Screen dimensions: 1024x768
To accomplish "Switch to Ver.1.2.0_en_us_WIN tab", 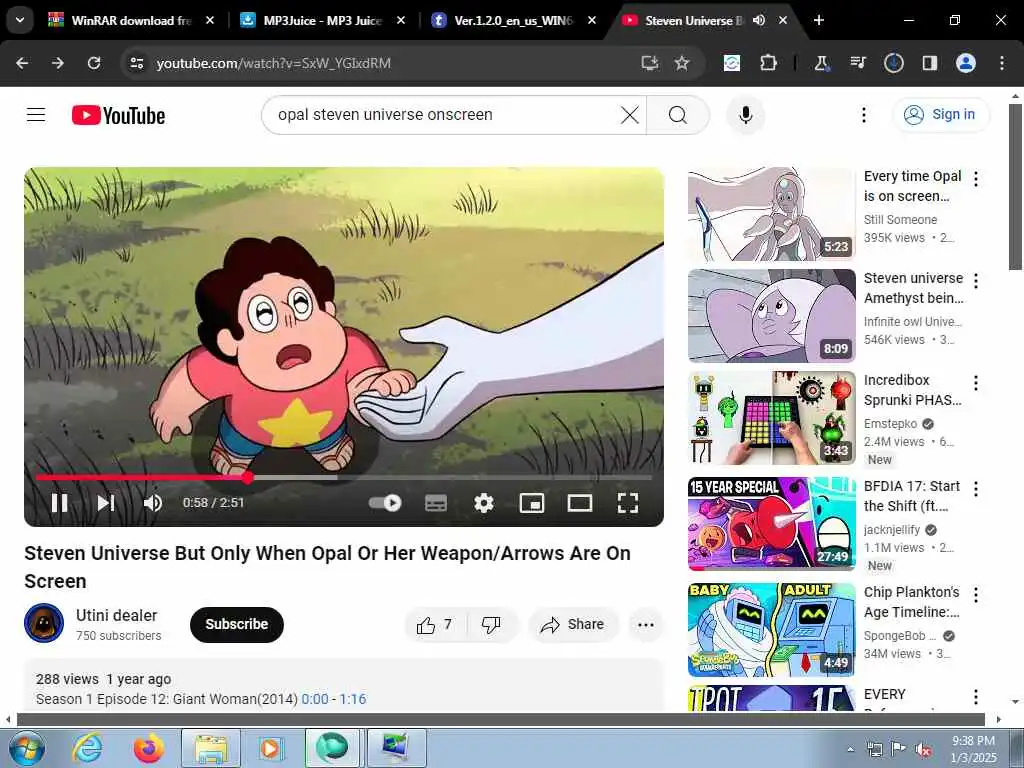I will pyautogui.click(x=513, y=20).
